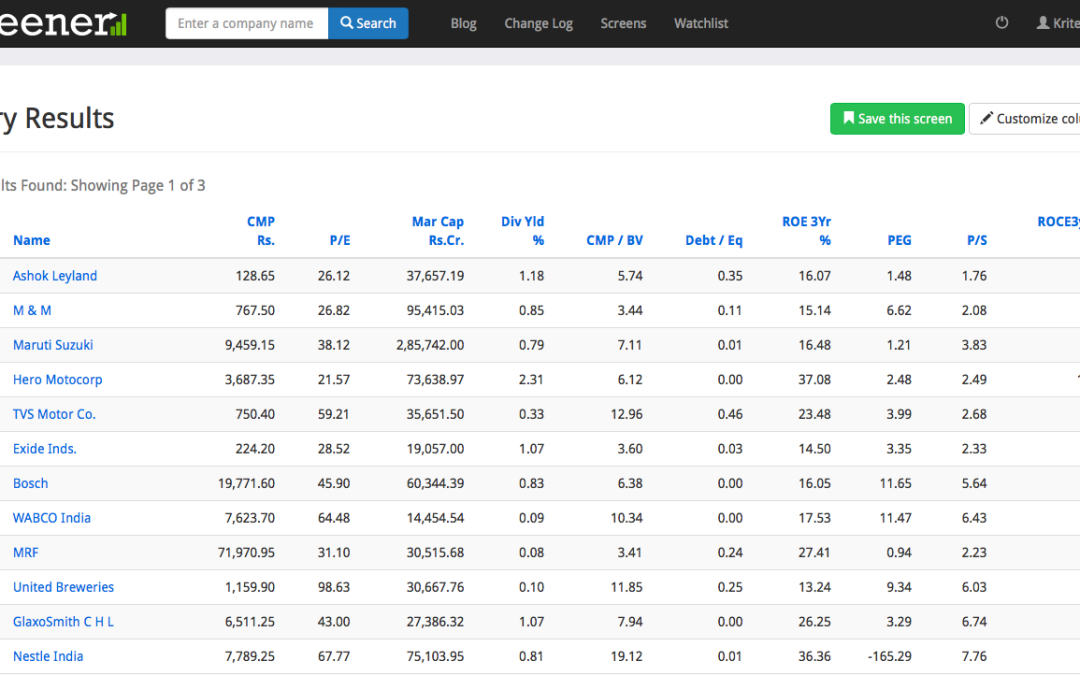Sort by P/S column header
1080x675 pixels.
point(977,240)
